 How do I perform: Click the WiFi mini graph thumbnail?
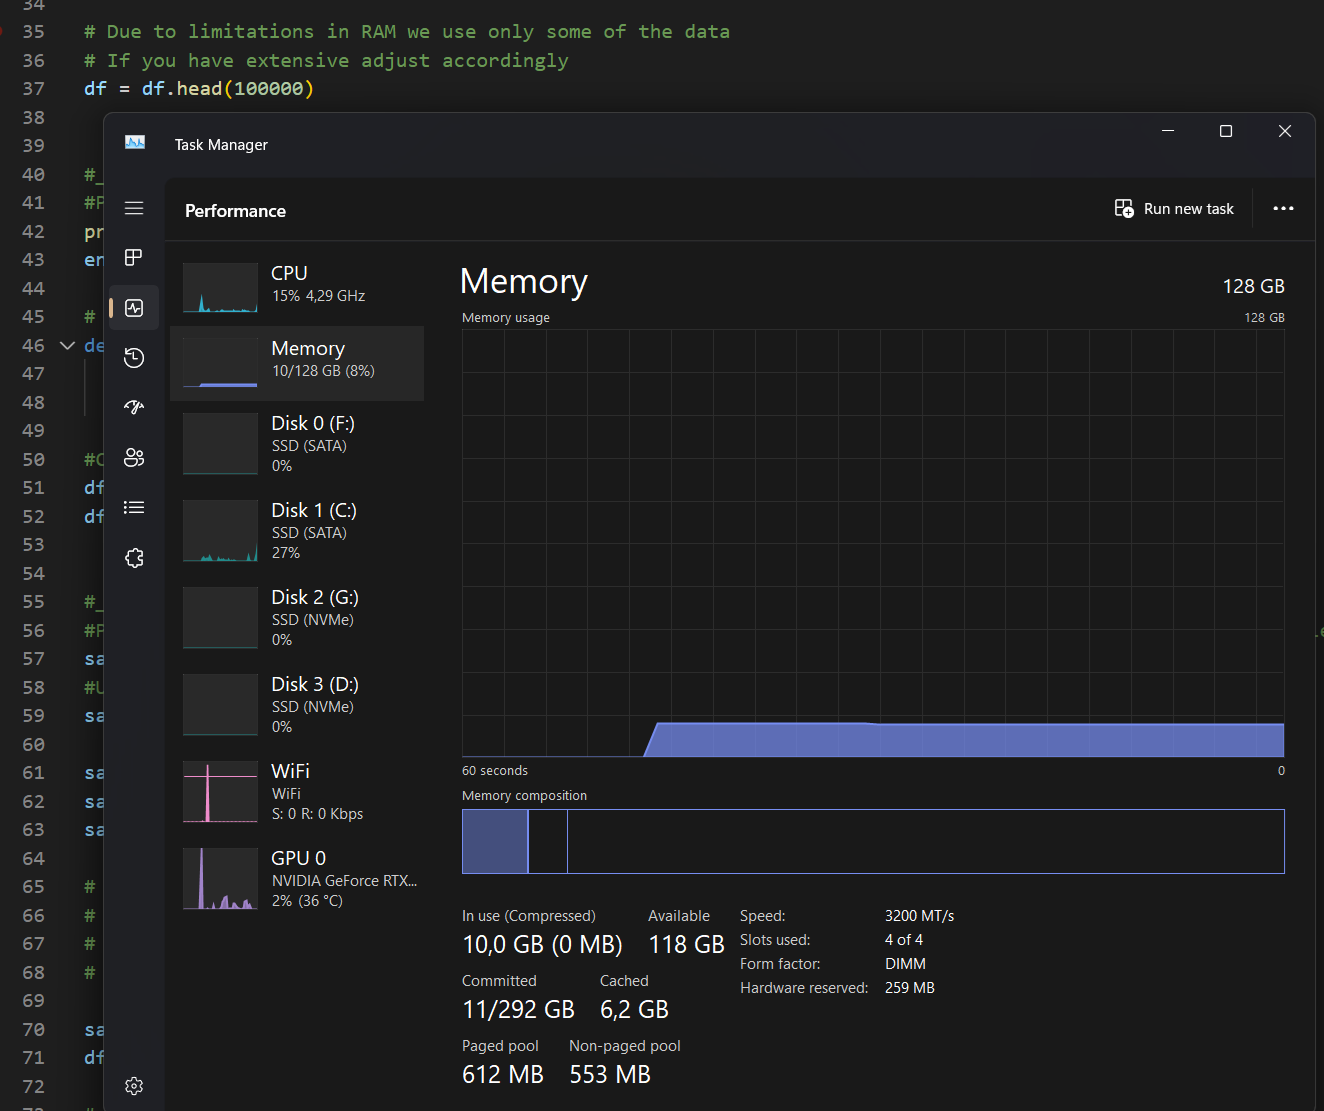point(220,792)
